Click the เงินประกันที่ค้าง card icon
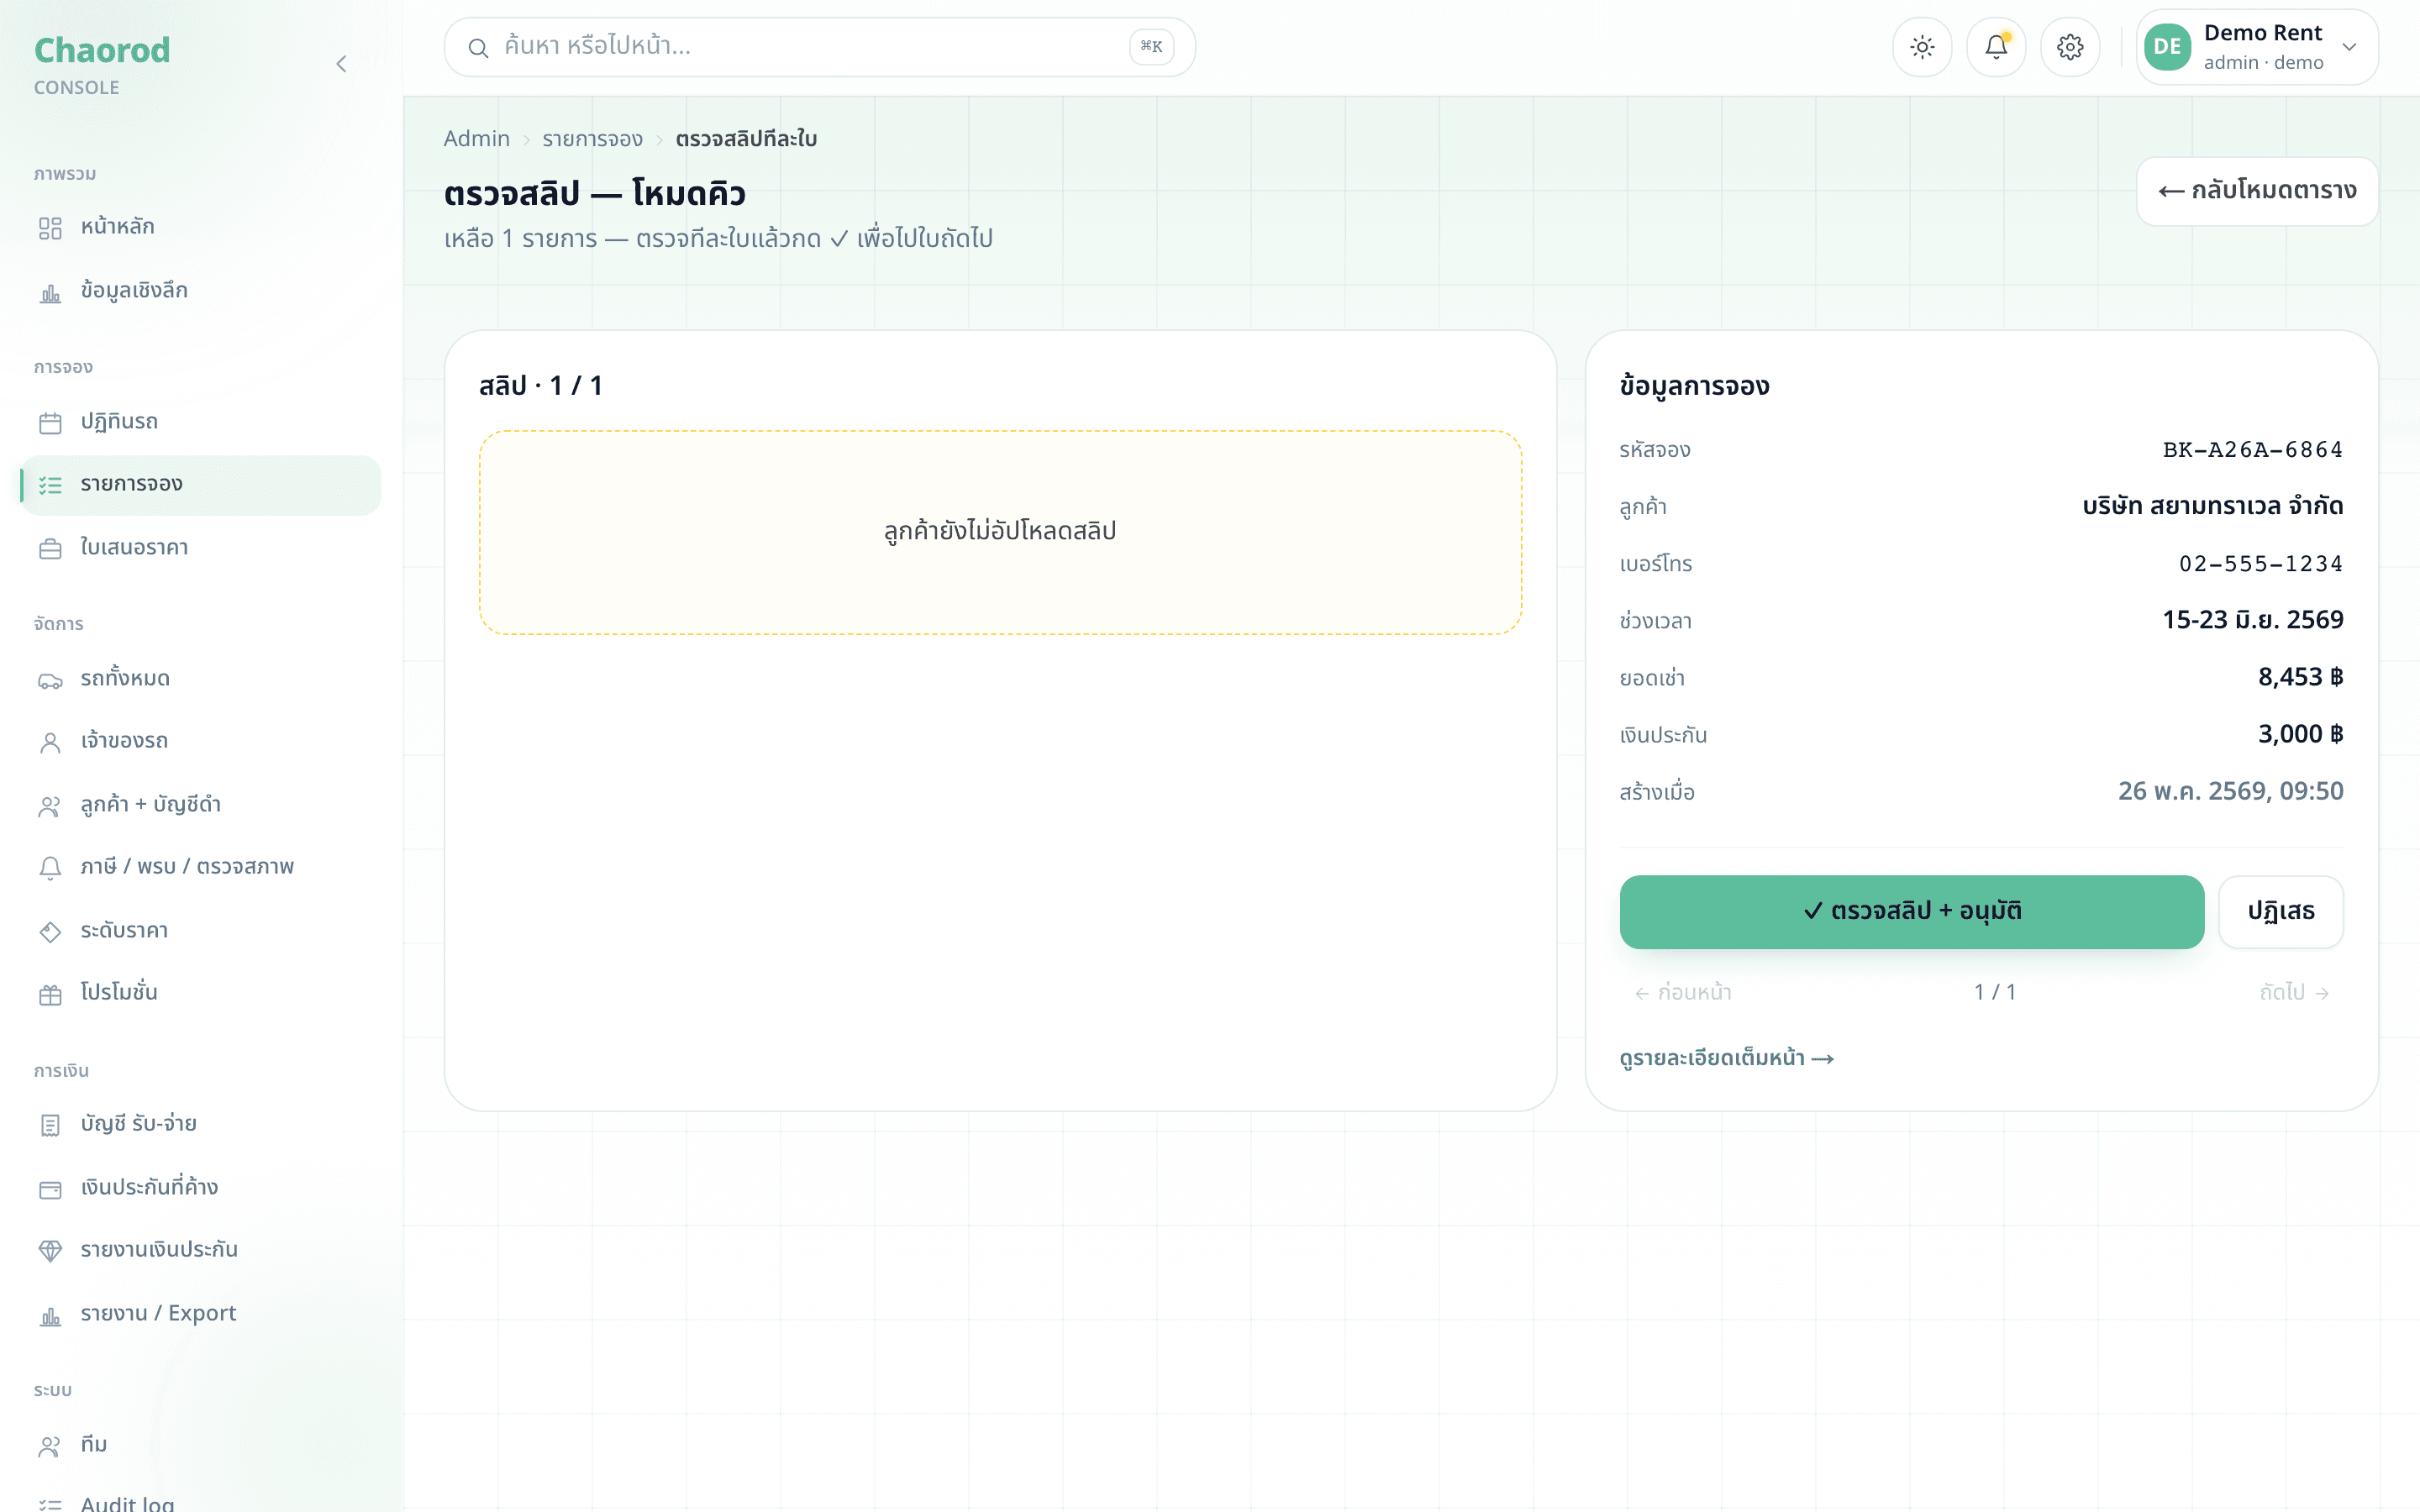This screenshot has height=1512, width=2420. [x=50, y=1189]
